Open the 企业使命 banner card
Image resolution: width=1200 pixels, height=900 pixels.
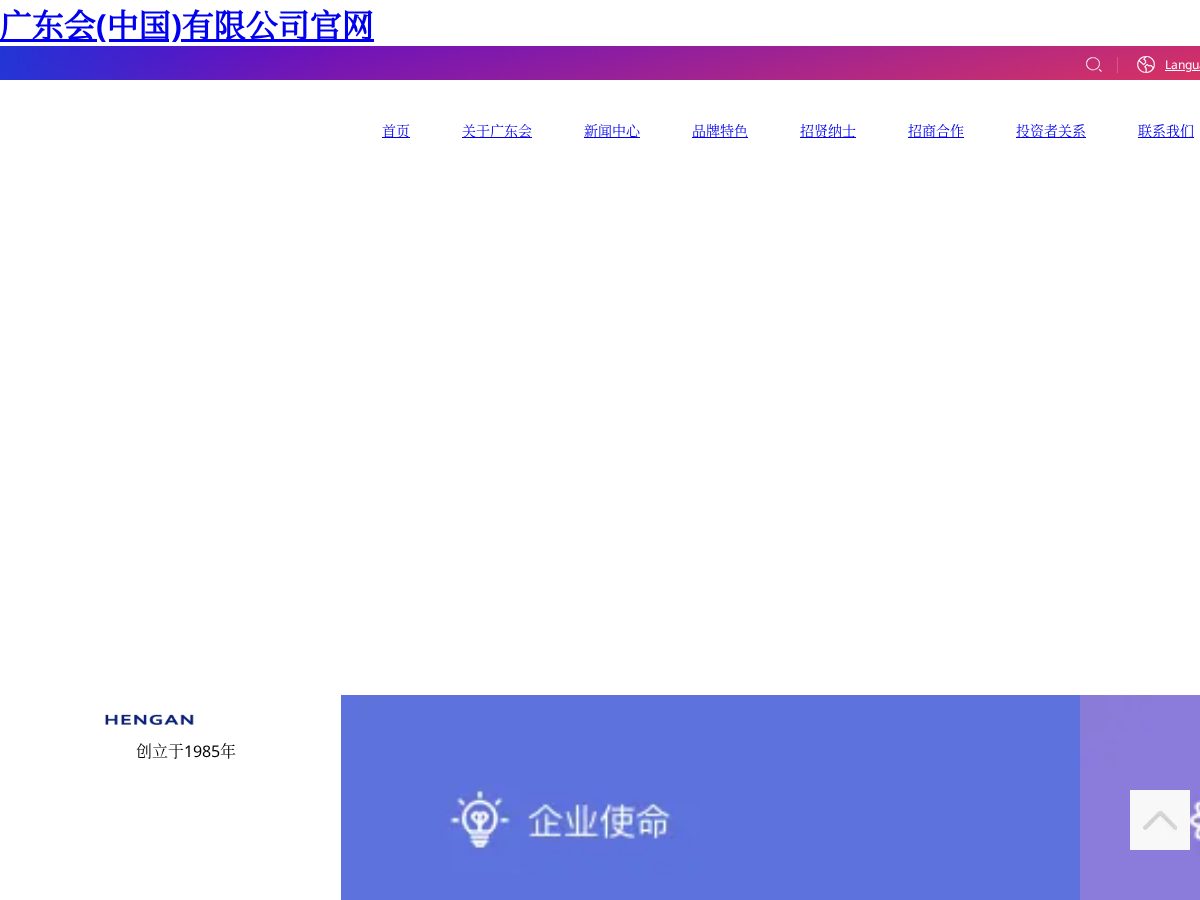pyautogui.click(x=710, y=797)
